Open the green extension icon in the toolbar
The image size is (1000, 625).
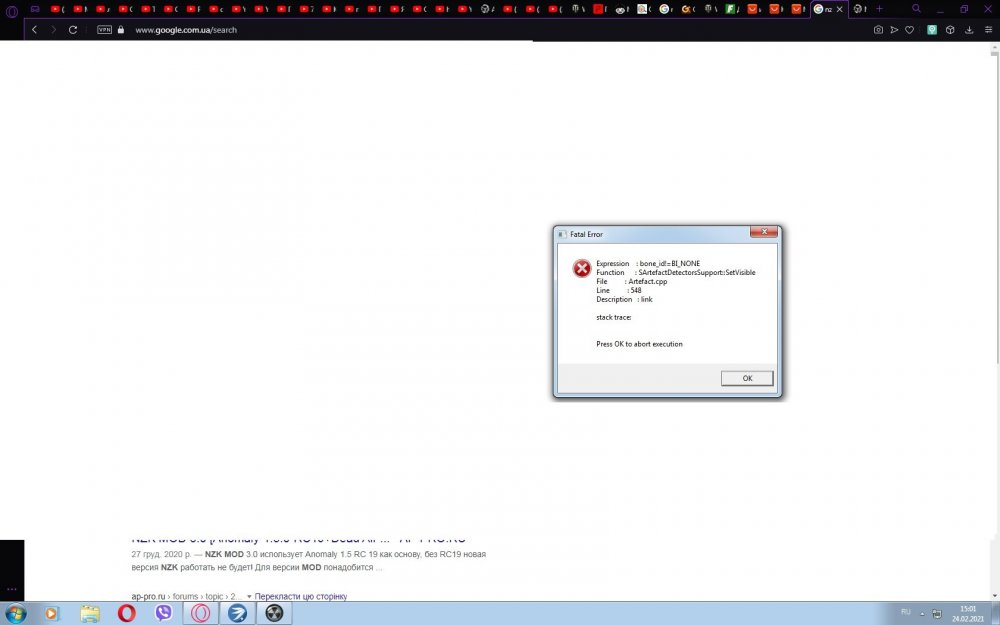pyautogui.click(x=932, y=29)
